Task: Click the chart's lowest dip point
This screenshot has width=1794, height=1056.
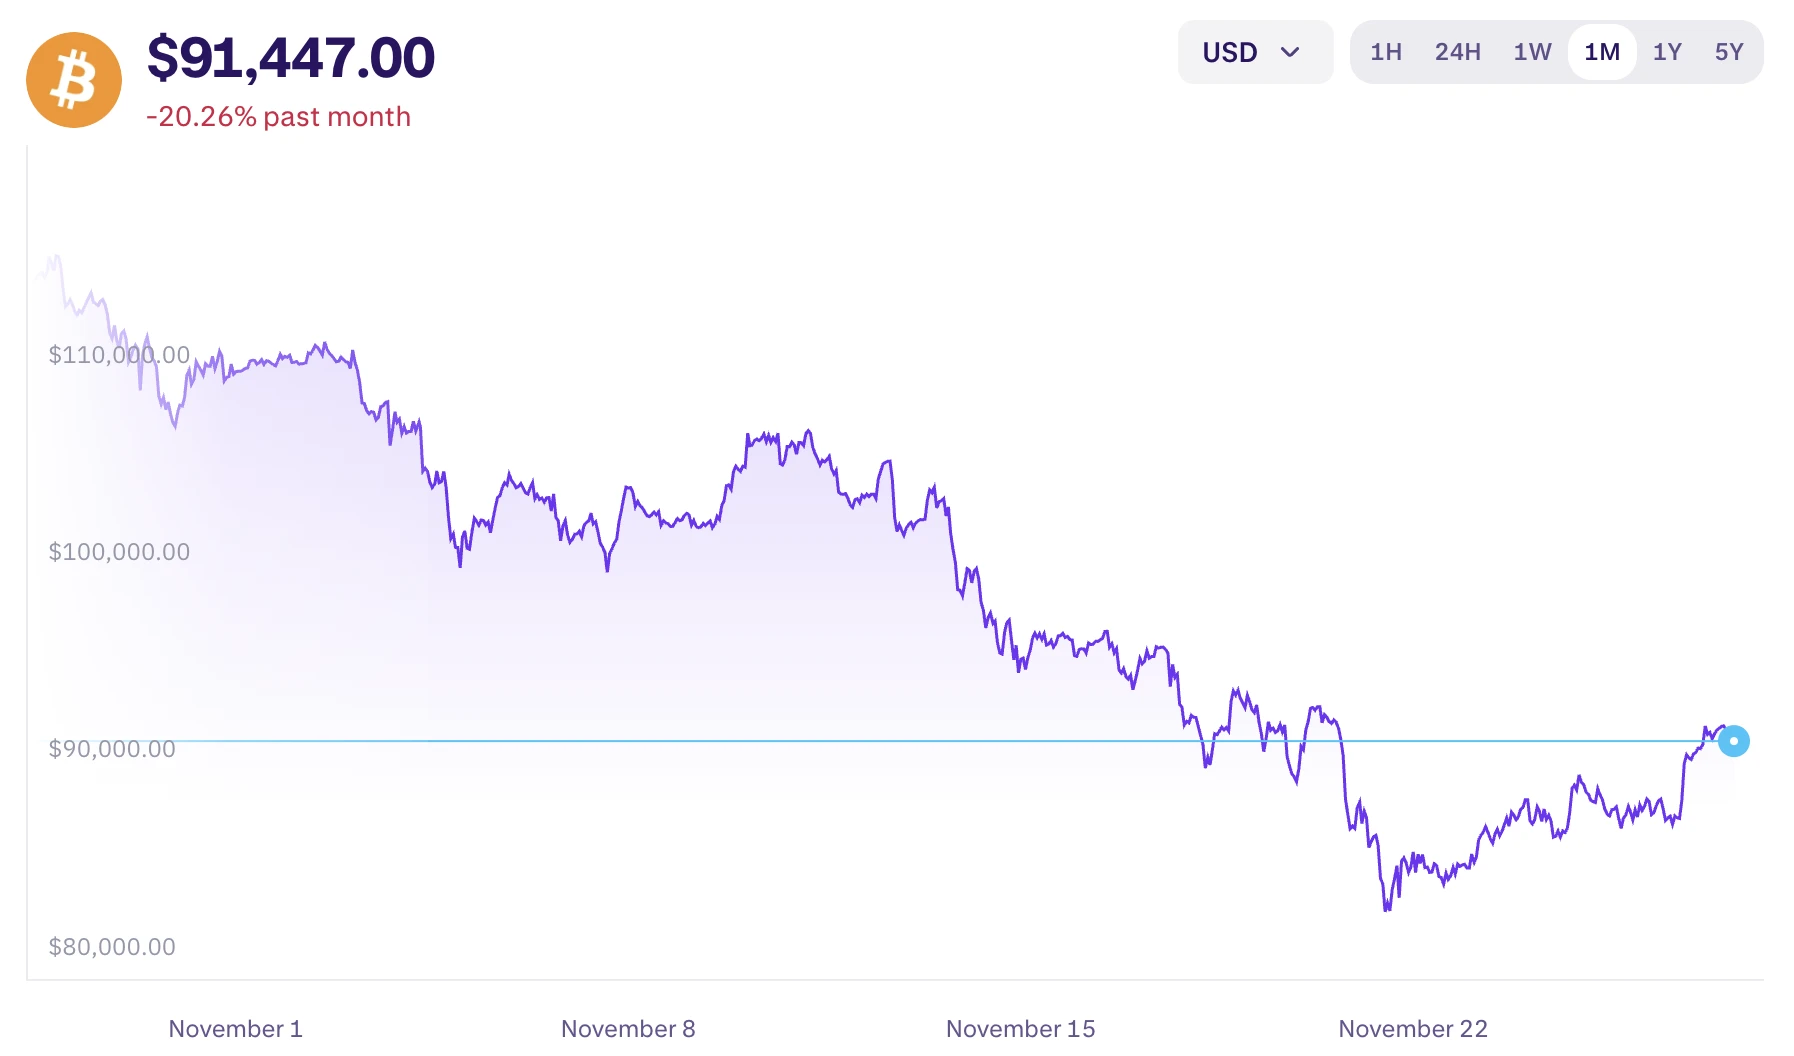Action: [x=1385, y=910]
